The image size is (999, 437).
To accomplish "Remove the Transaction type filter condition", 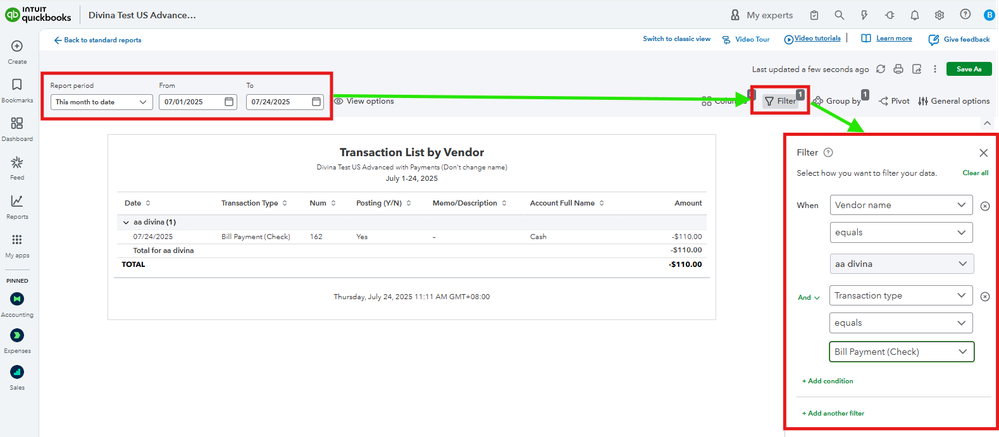I will [985, 296].
